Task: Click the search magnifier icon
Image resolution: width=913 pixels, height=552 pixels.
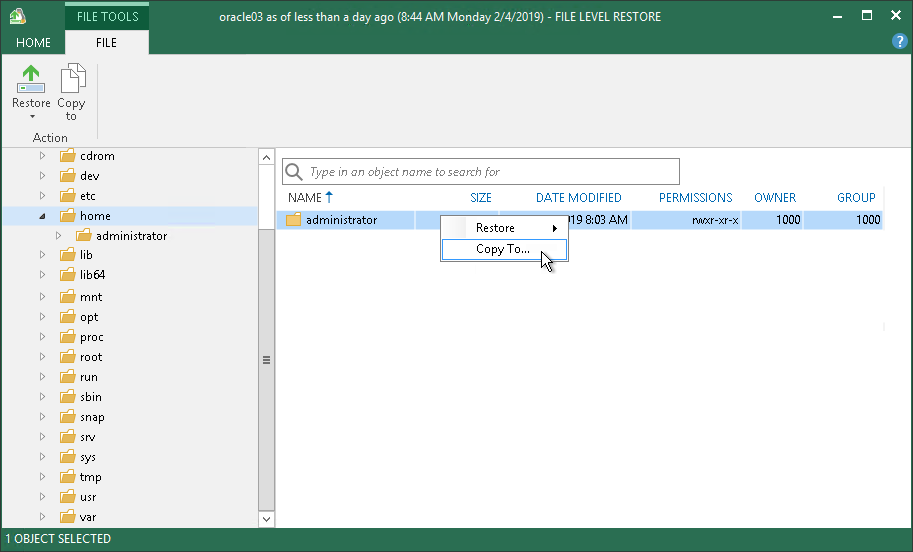Action: coord(294,172)
